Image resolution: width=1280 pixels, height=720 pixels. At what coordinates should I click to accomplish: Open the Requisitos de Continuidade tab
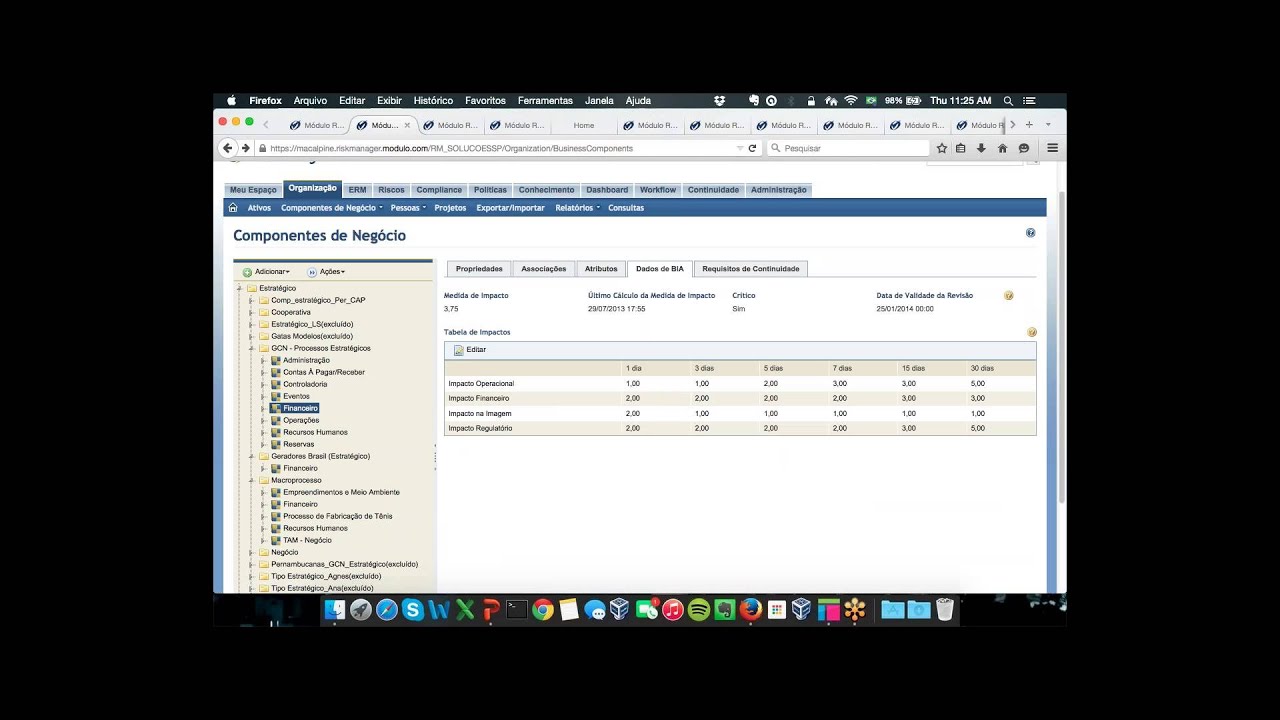750,268
